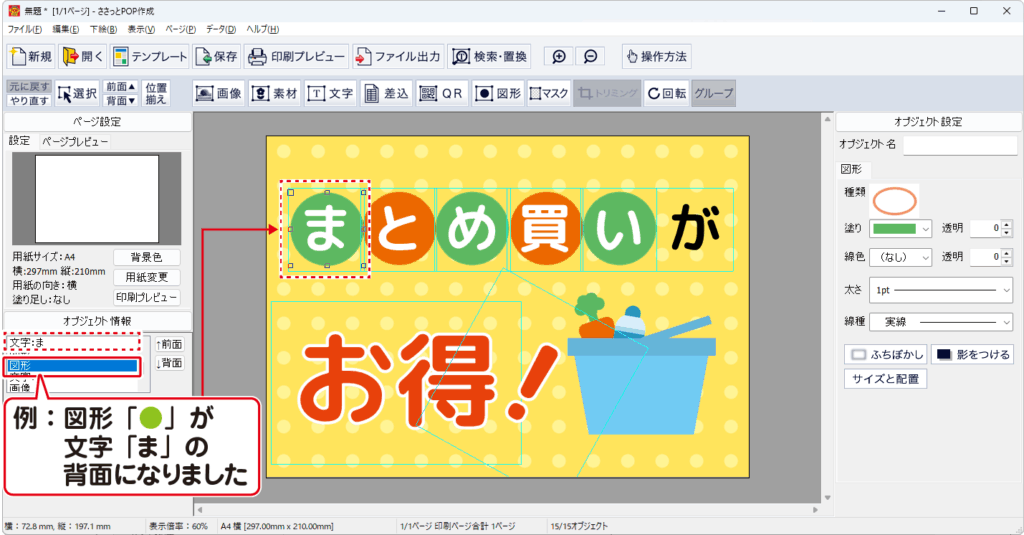The image size is (1024, 535).
Task: Open the 塗り fill color dropdown
Action: click(900, 228)
